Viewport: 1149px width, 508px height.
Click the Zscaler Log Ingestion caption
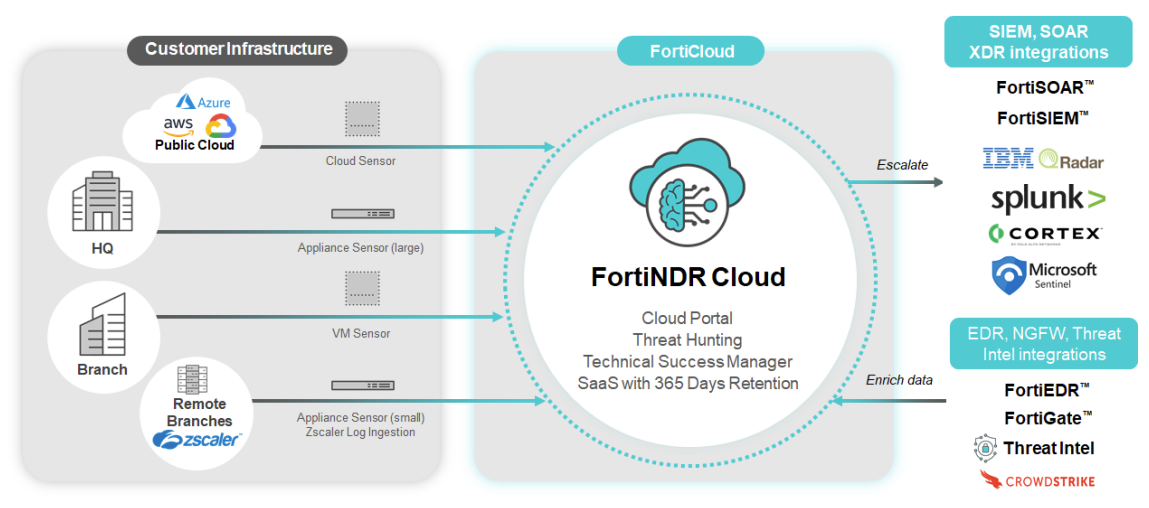tap(361, 432)
